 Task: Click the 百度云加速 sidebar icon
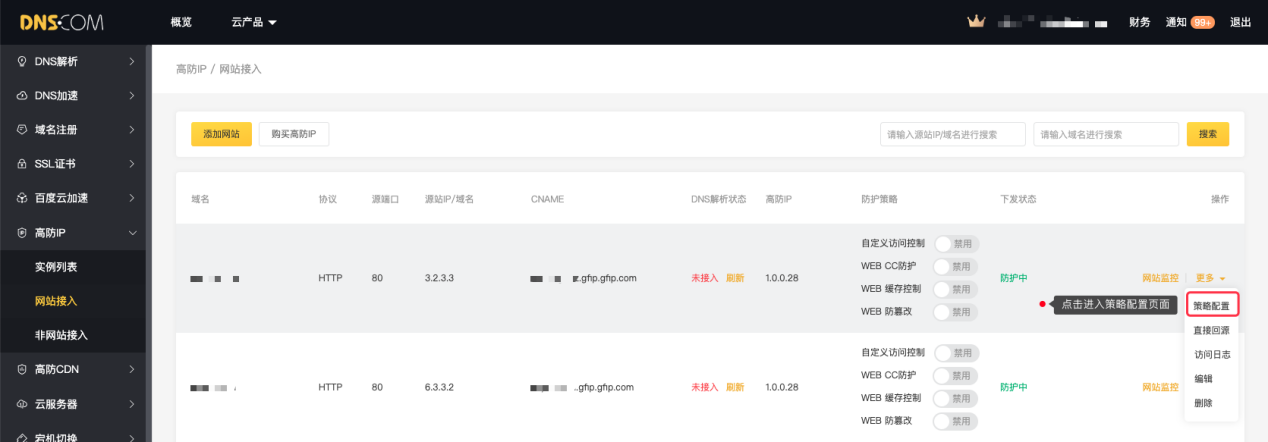(x=22, y=198)
